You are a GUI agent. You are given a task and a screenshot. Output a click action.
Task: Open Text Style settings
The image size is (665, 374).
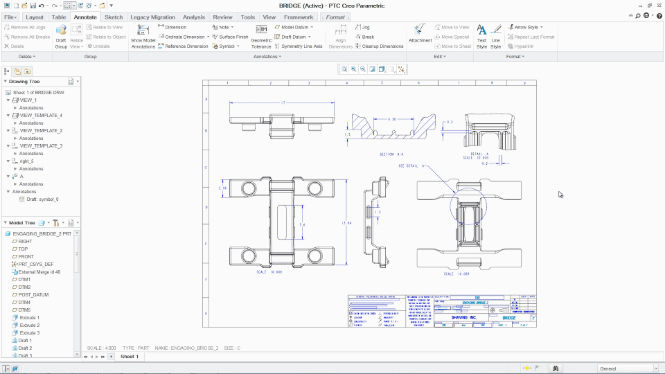click(x=481, y=36)
